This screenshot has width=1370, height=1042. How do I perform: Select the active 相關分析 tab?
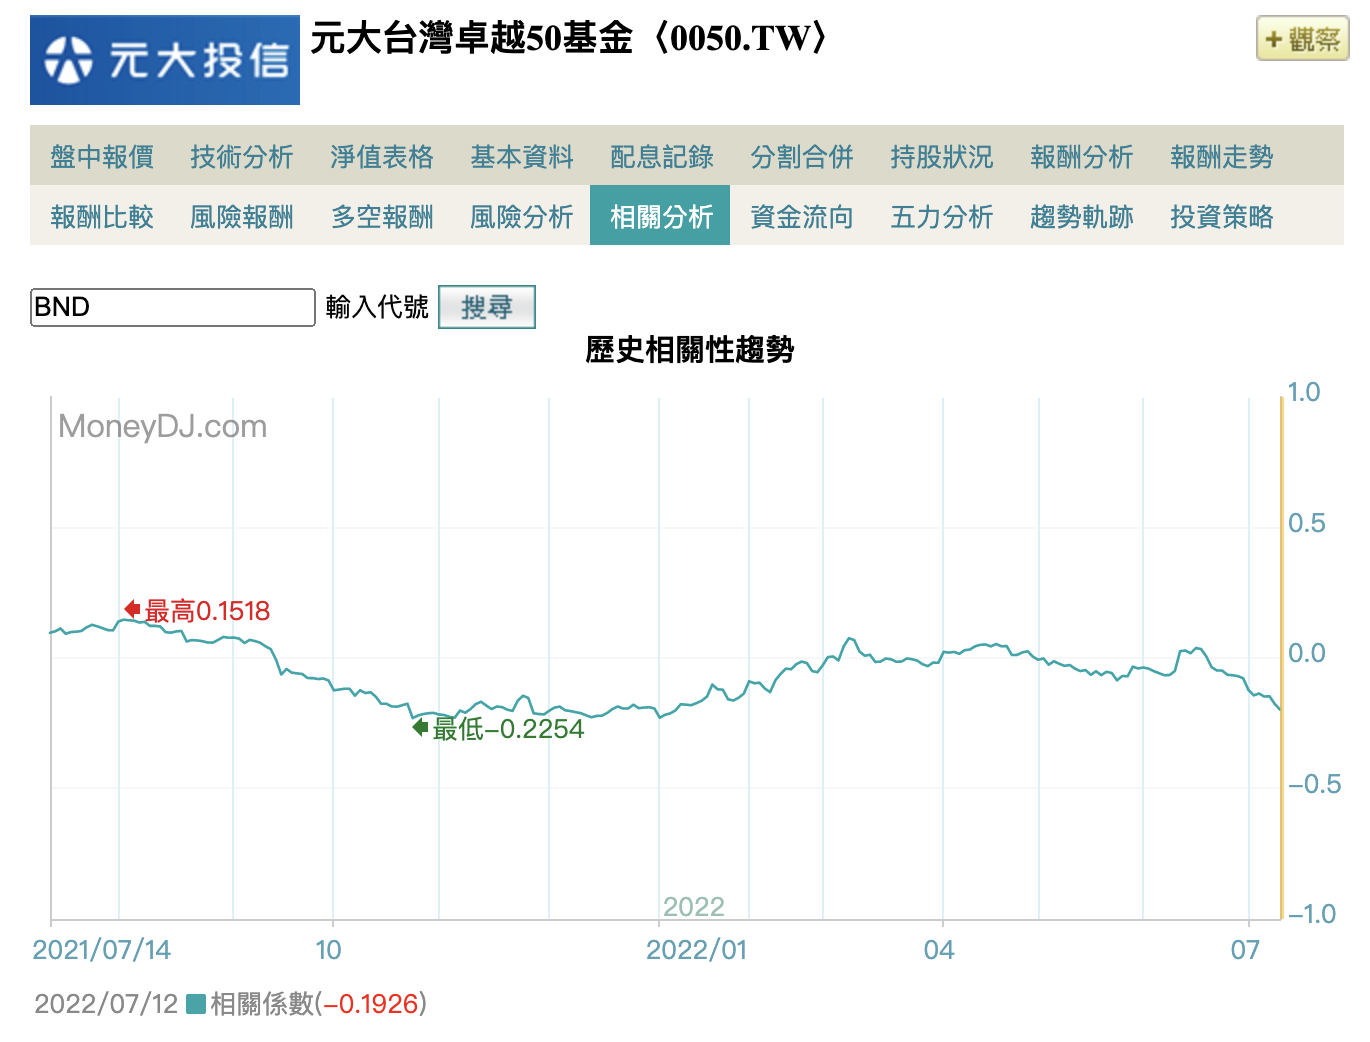click(x=660, y=215)
